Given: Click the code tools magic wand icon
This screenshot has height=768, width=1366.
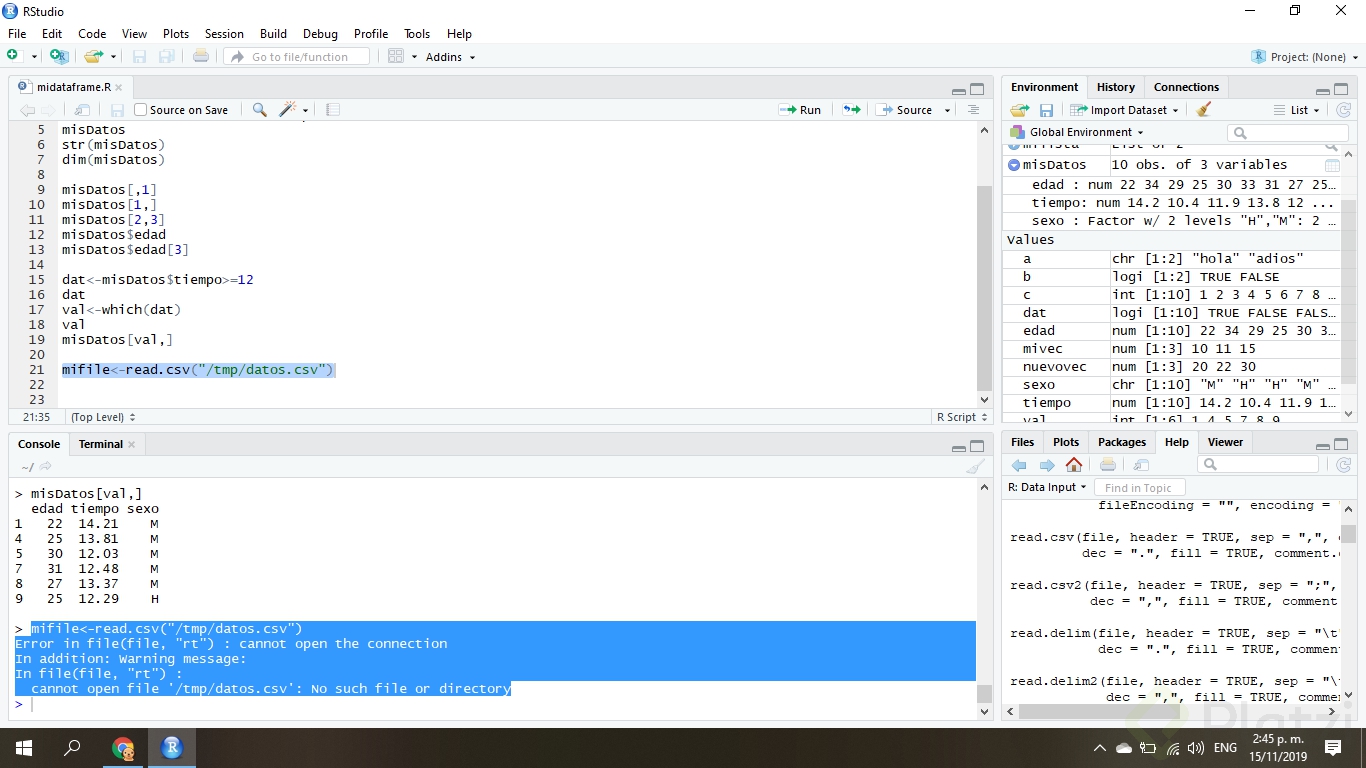Looking at the screenshot, I should click(x=288, y=110).
